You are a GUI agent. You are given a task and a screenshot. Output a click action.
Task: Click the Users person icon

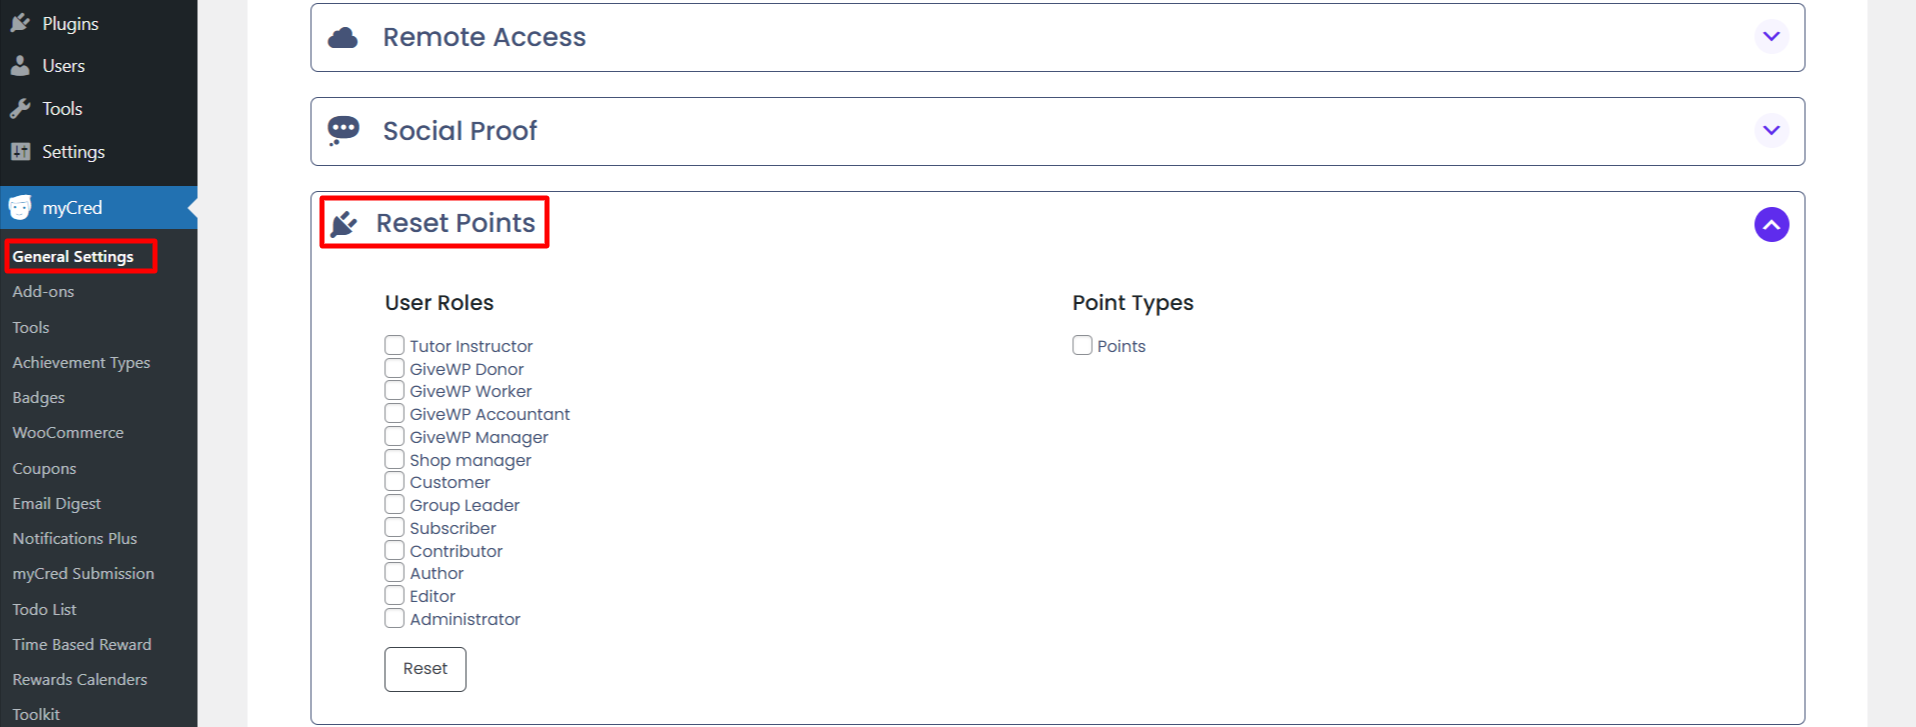20,66
